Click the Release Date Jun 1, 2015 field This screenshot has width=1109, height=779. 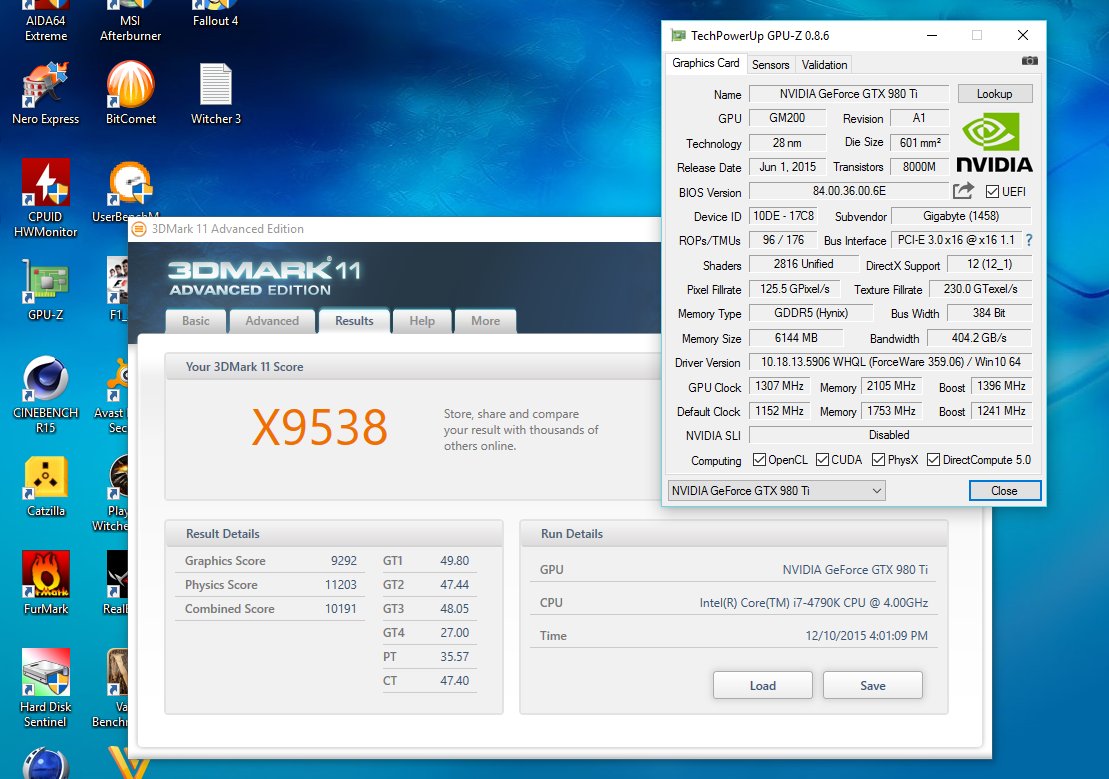click(787, 167)
